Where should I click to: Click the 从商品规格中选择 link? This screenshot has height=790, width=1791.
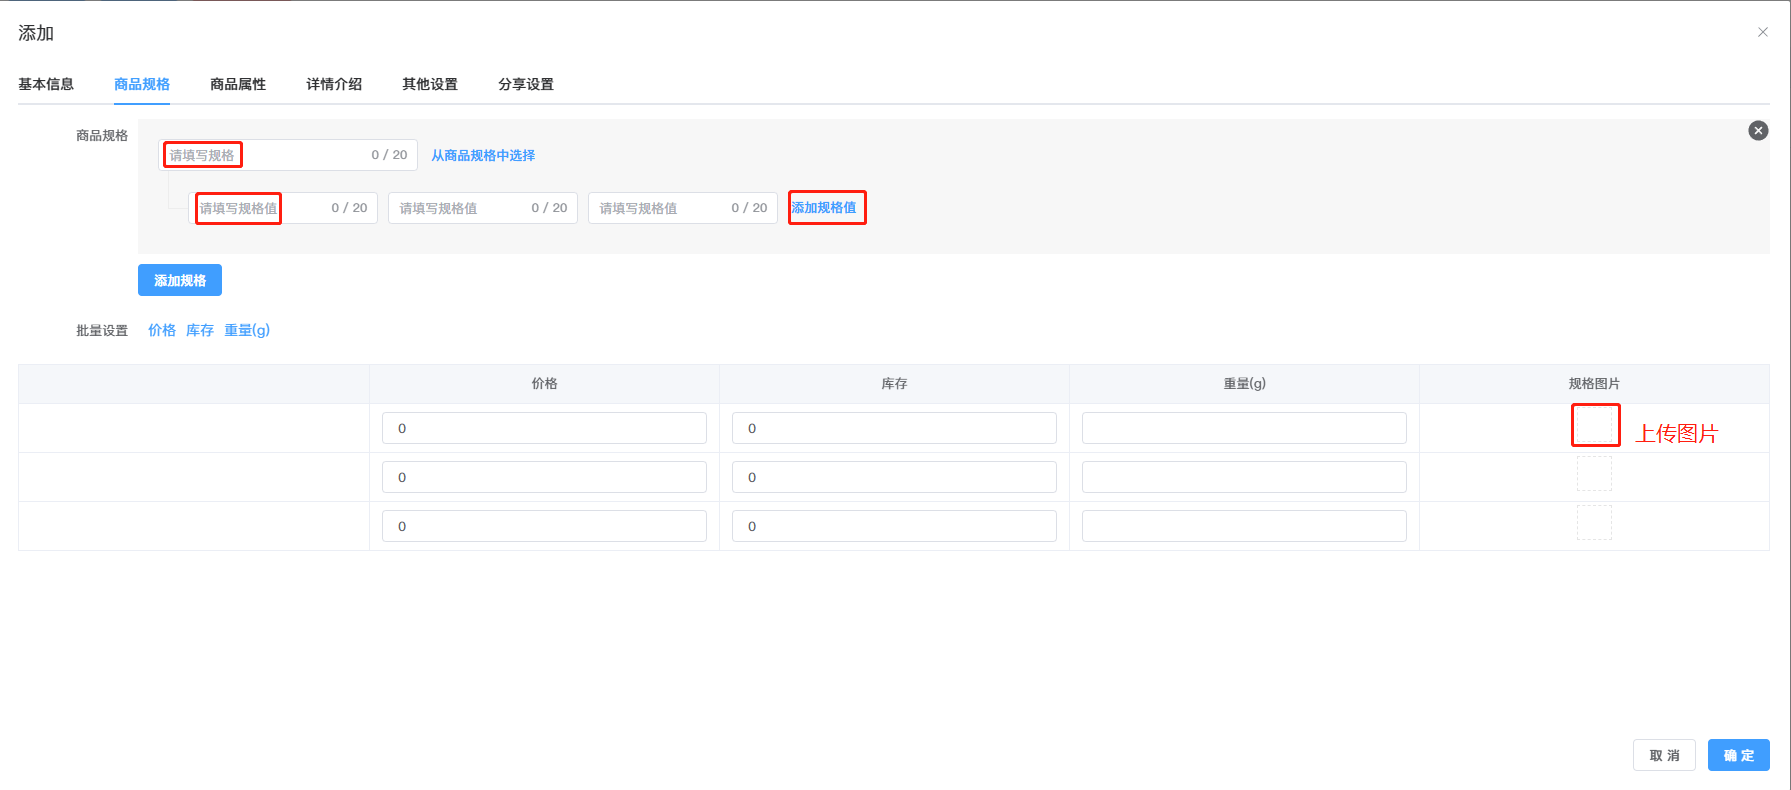(x=483, y=155)
